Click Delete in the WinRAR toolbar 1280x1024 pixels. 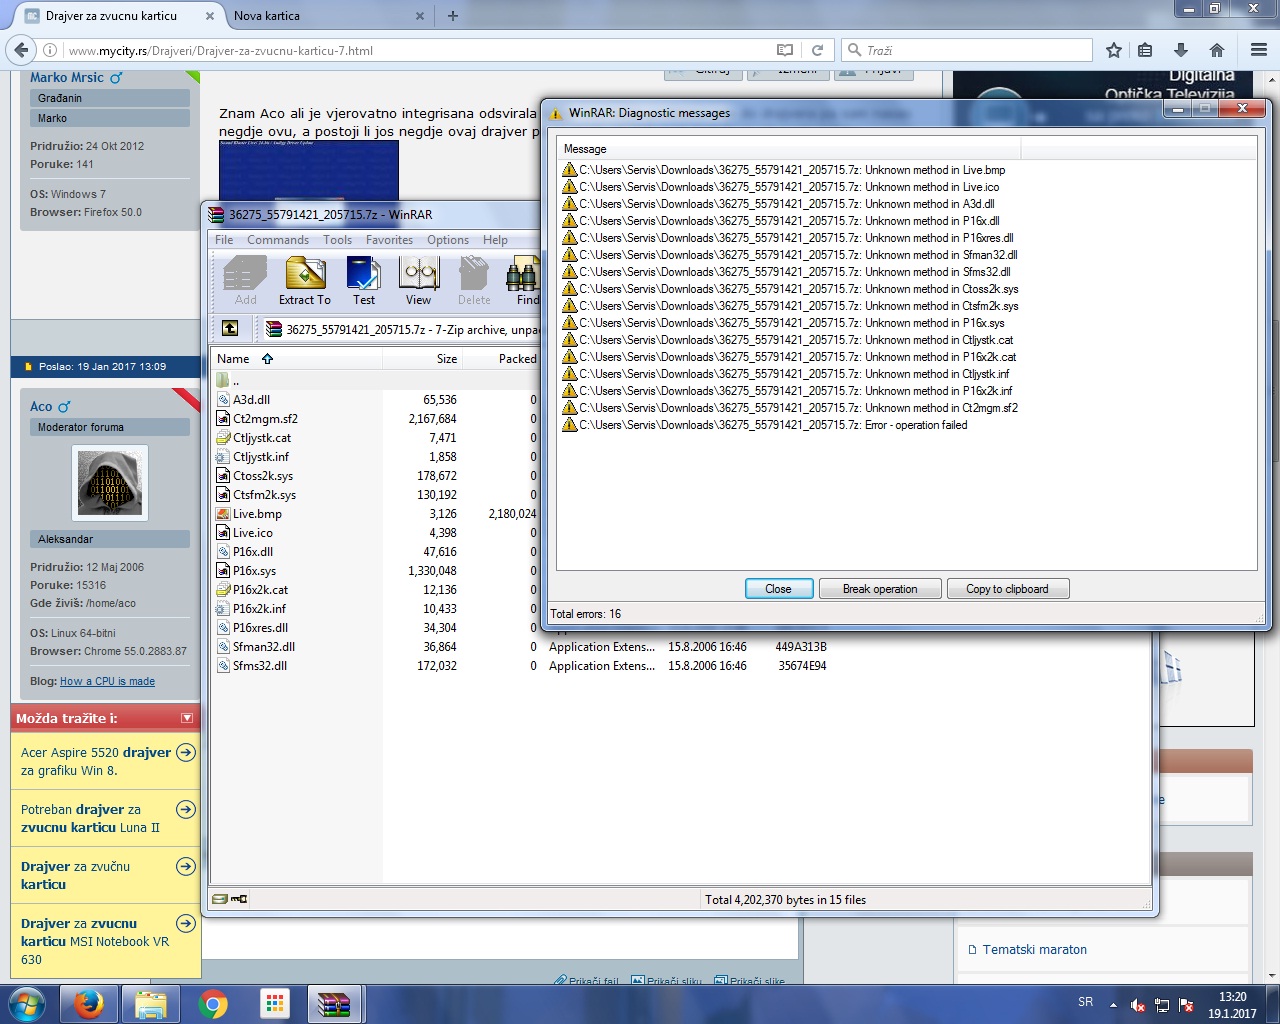474,281
